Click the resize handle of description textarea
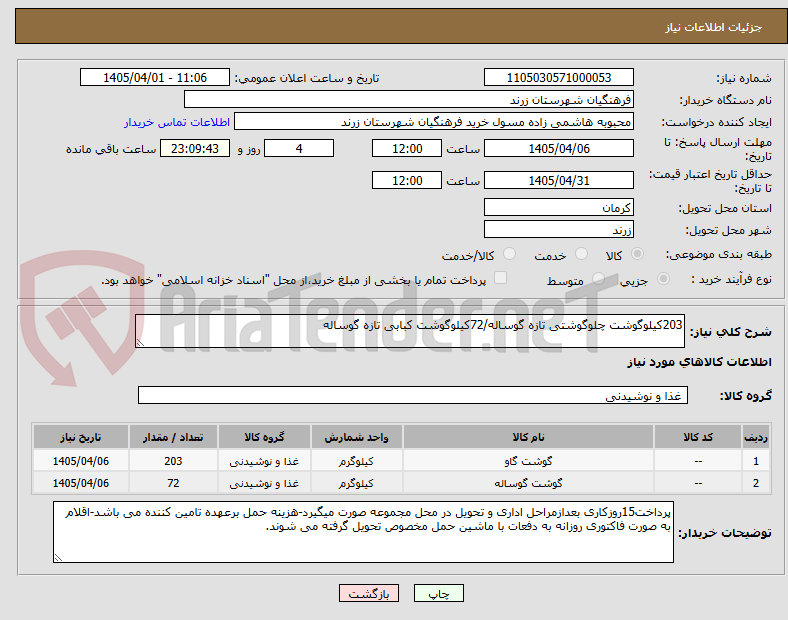 [140, 343]
